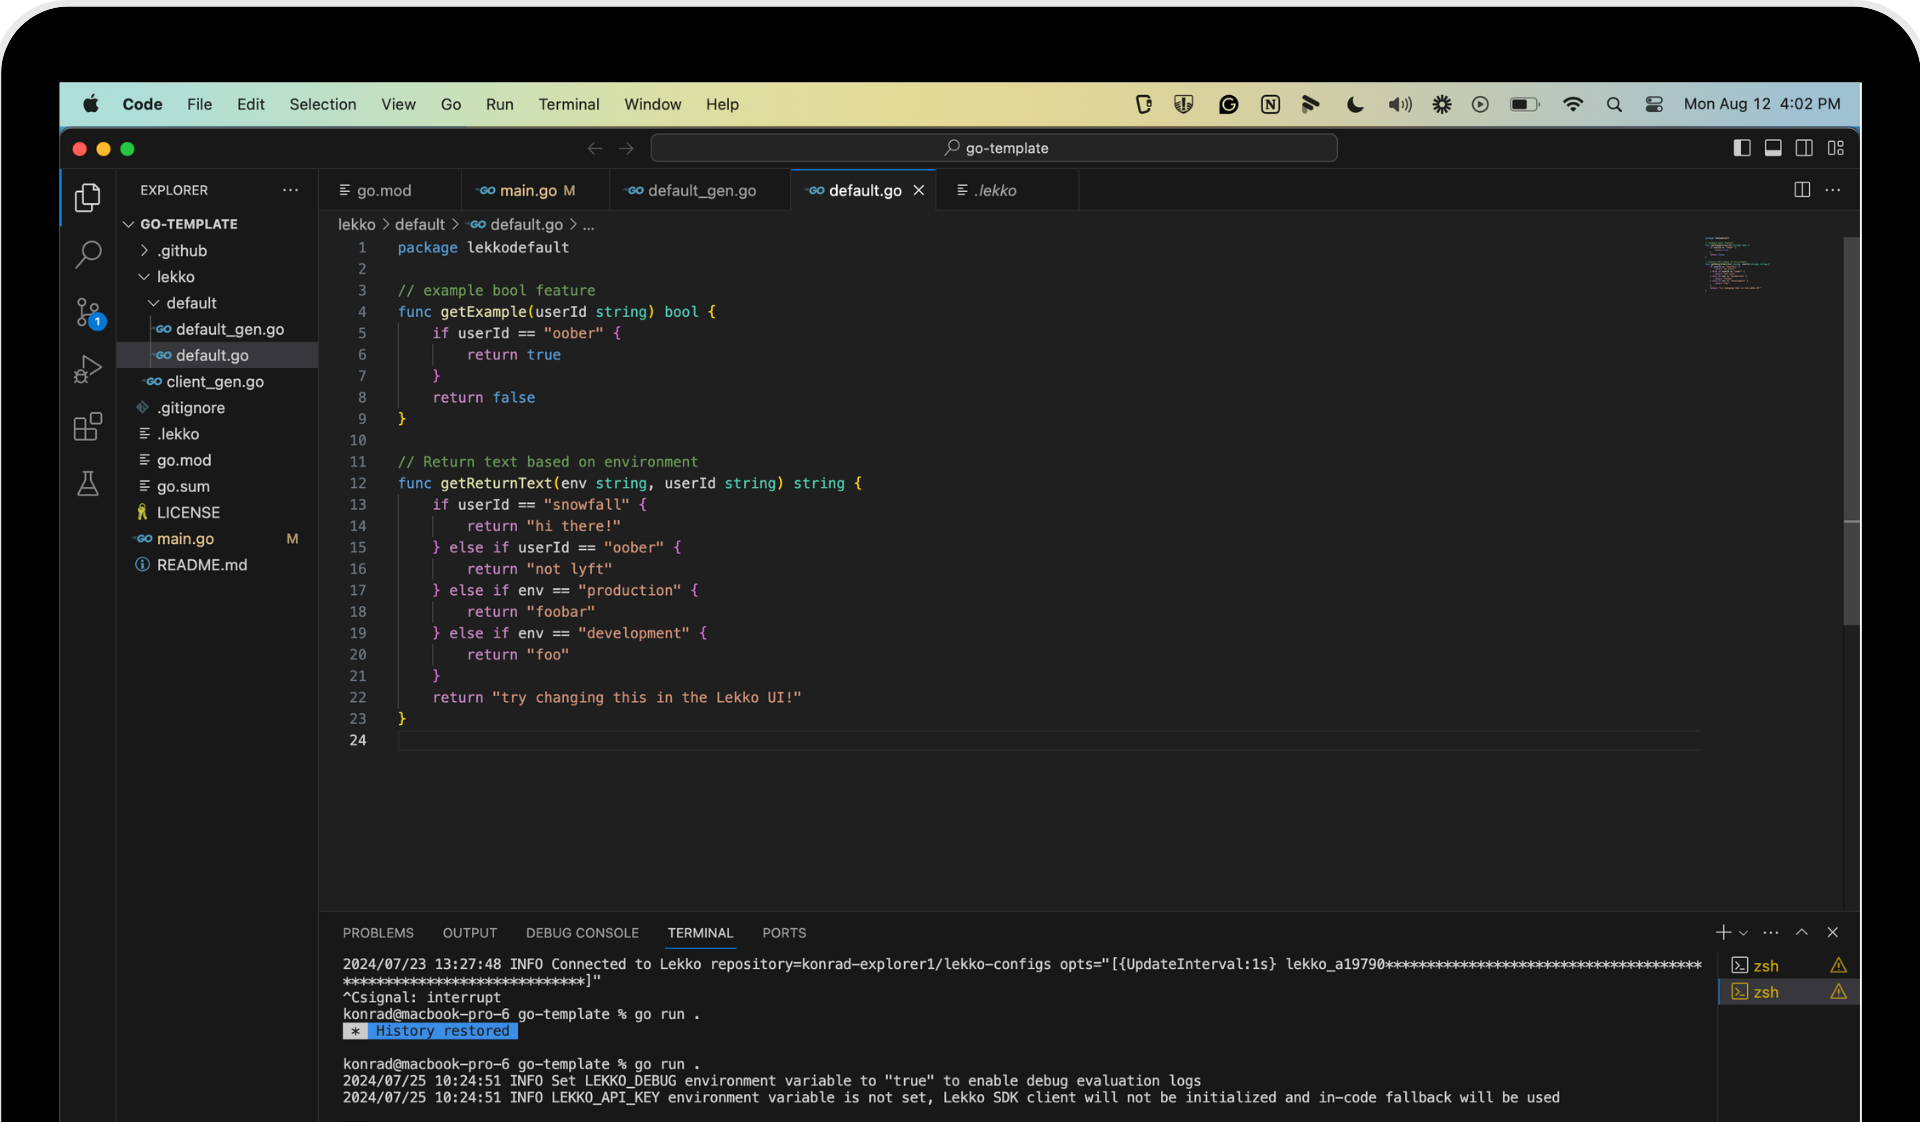Screen dimensions: 1920x1122
Task: Open terminal panel more actions ellipsis
Action: 1771,932
